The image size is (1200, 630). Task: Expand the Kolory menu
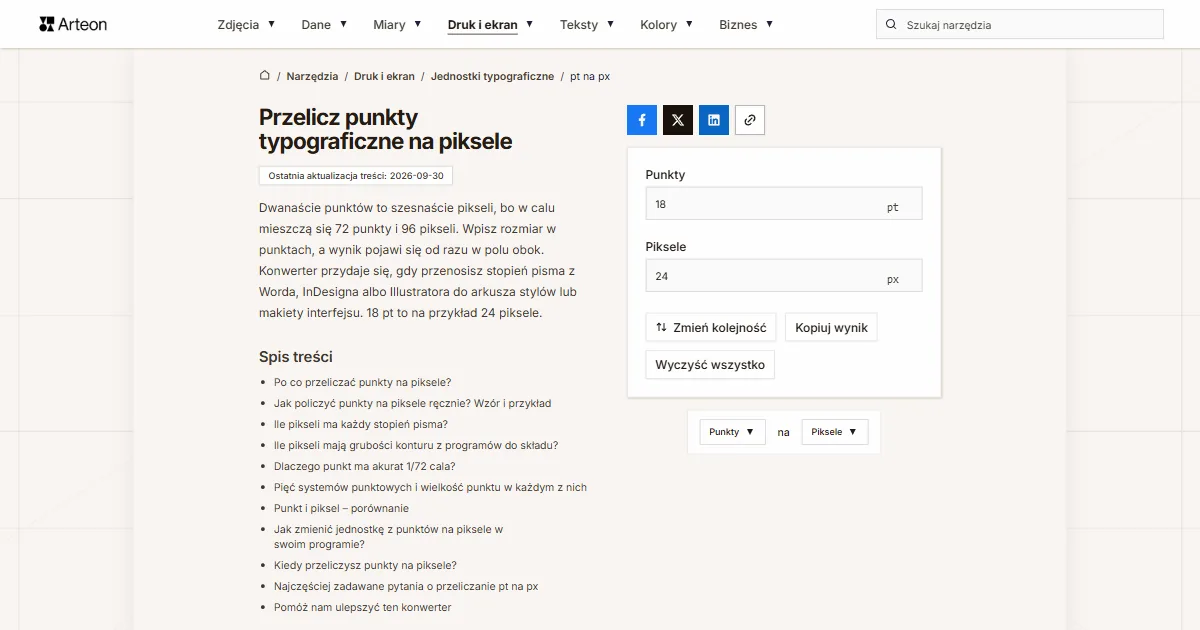point(667,24)
